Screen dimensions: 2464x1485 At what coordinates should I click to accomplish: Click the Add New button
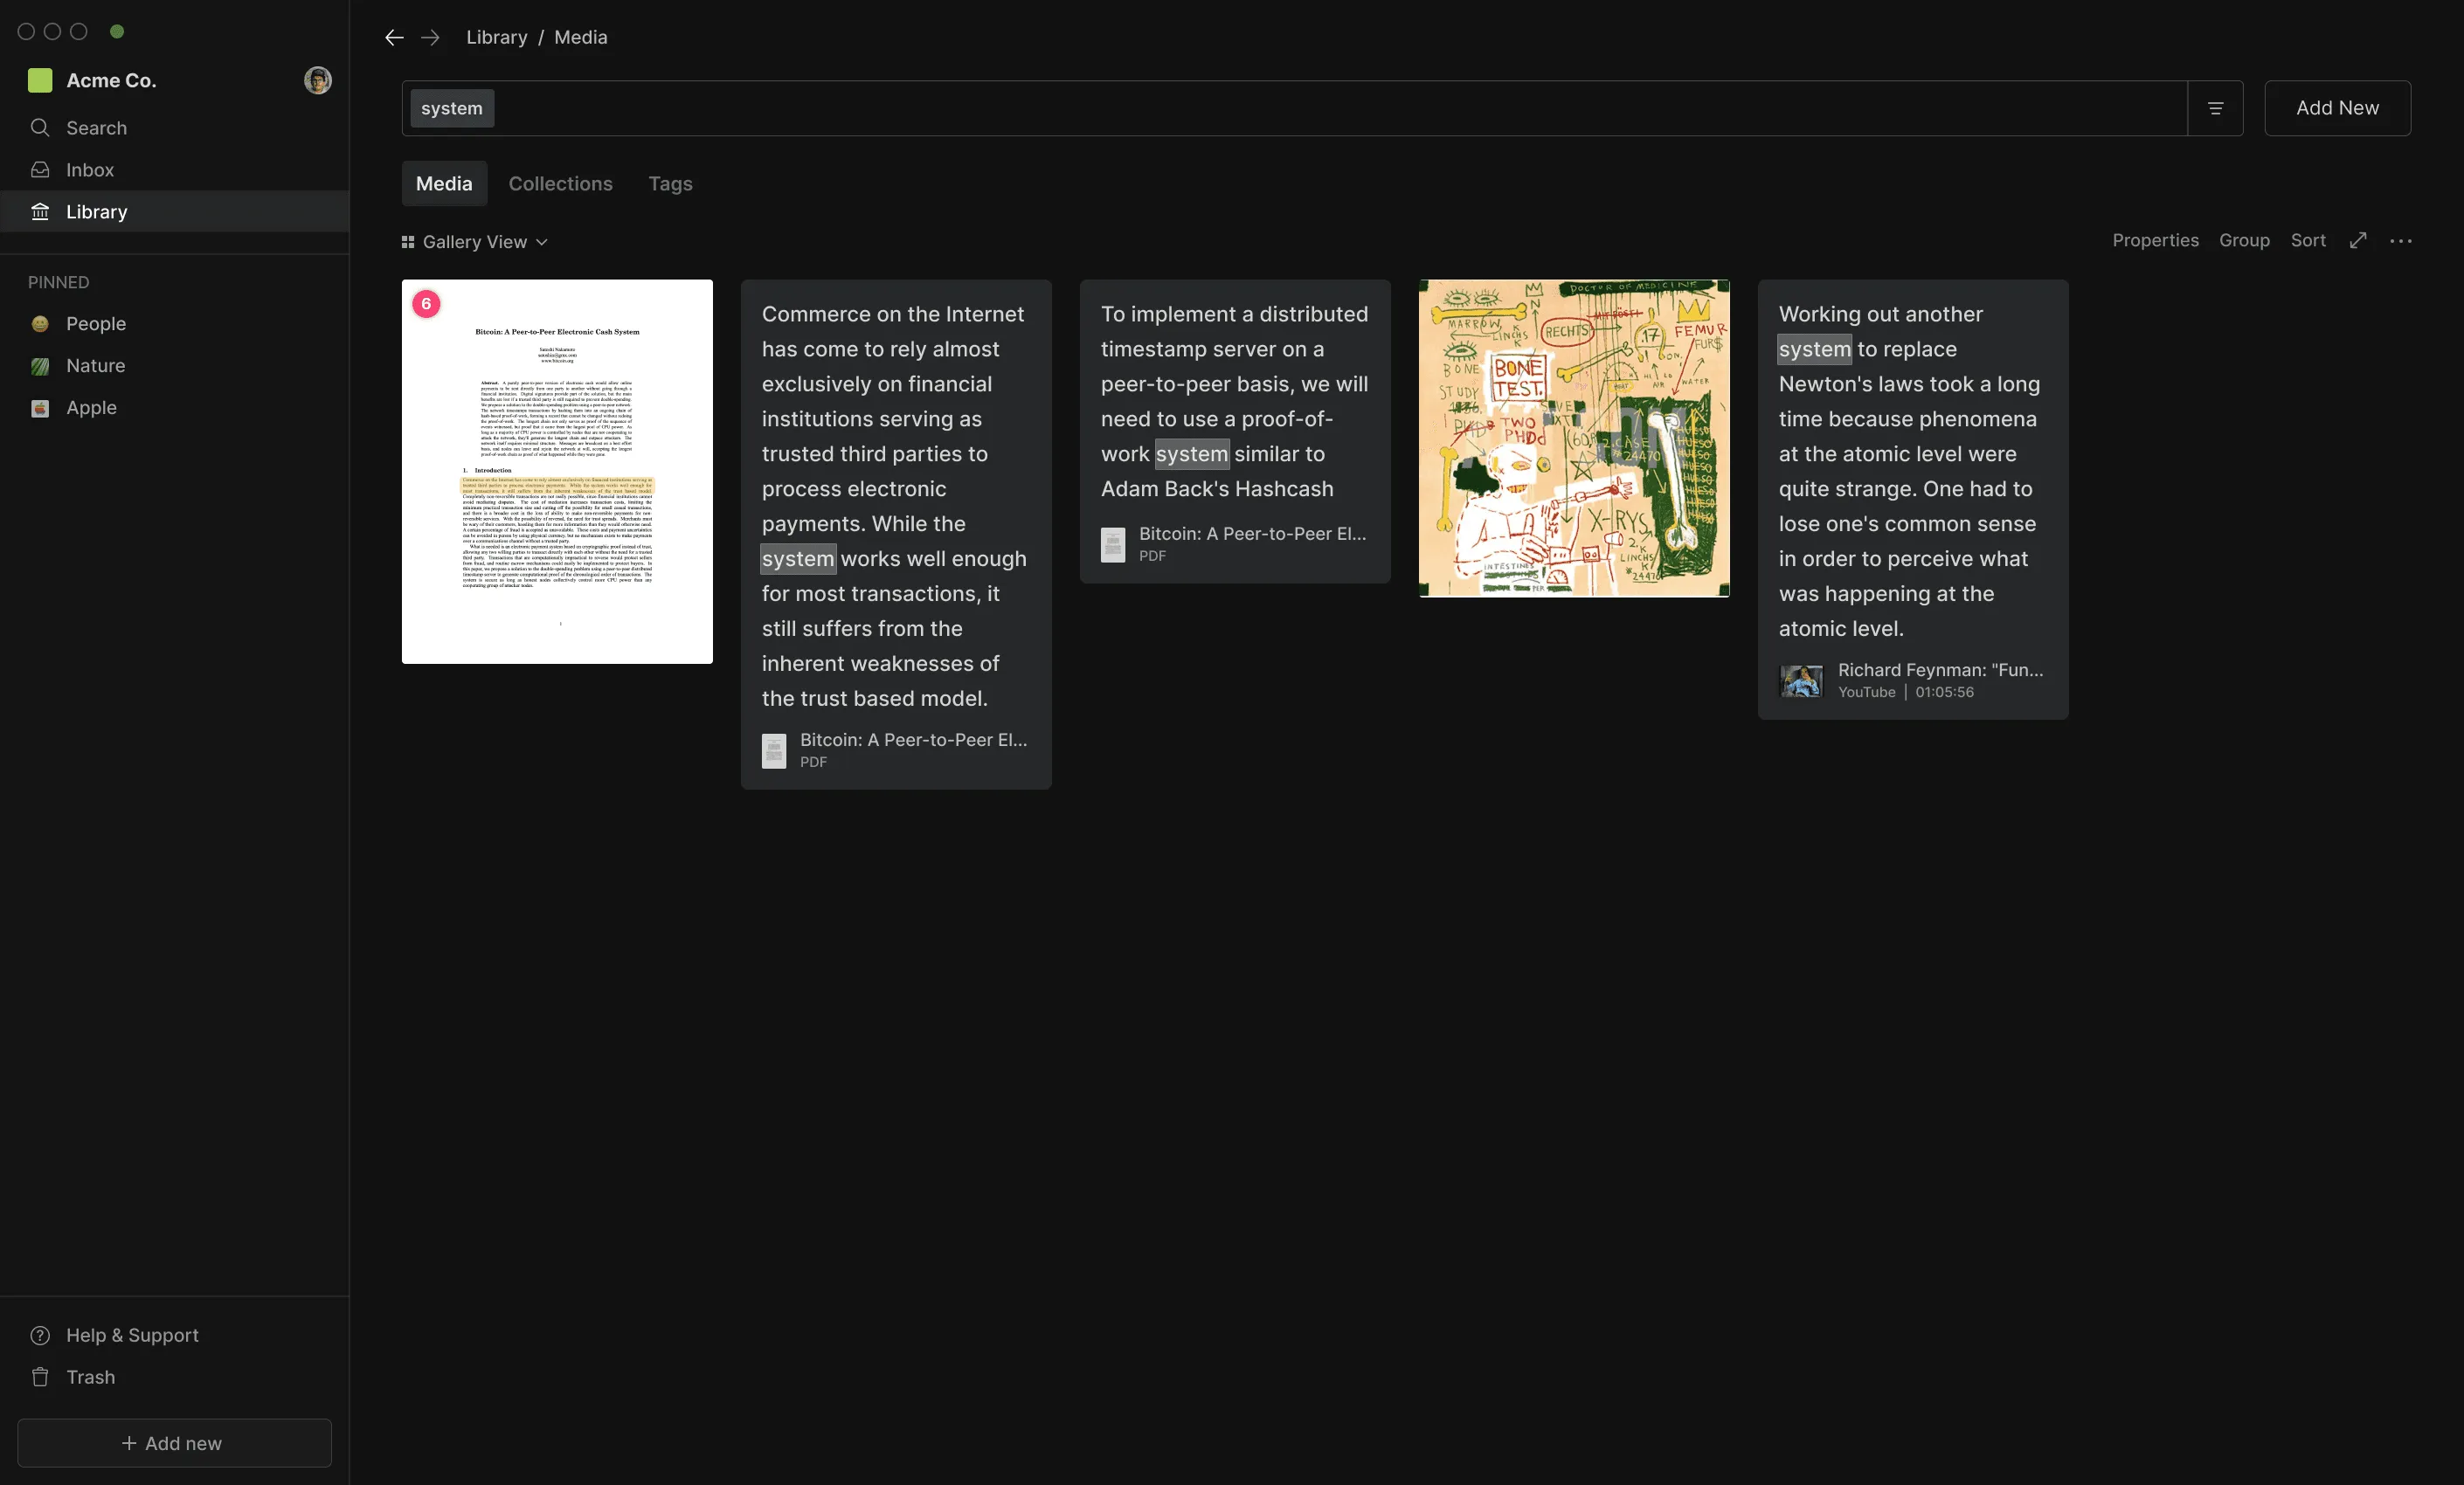pos(2337,108)
